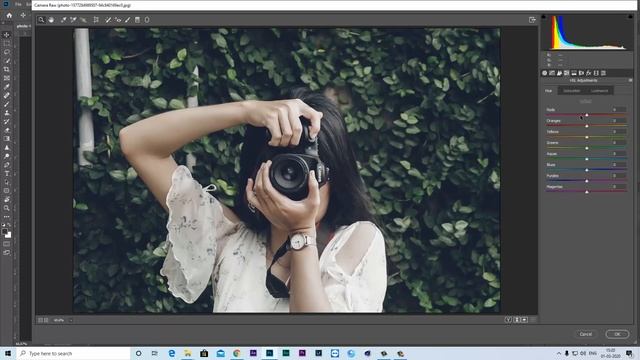Click the Cancel button
This screenshot has height=360, width=640.
[x=586, y=334]
